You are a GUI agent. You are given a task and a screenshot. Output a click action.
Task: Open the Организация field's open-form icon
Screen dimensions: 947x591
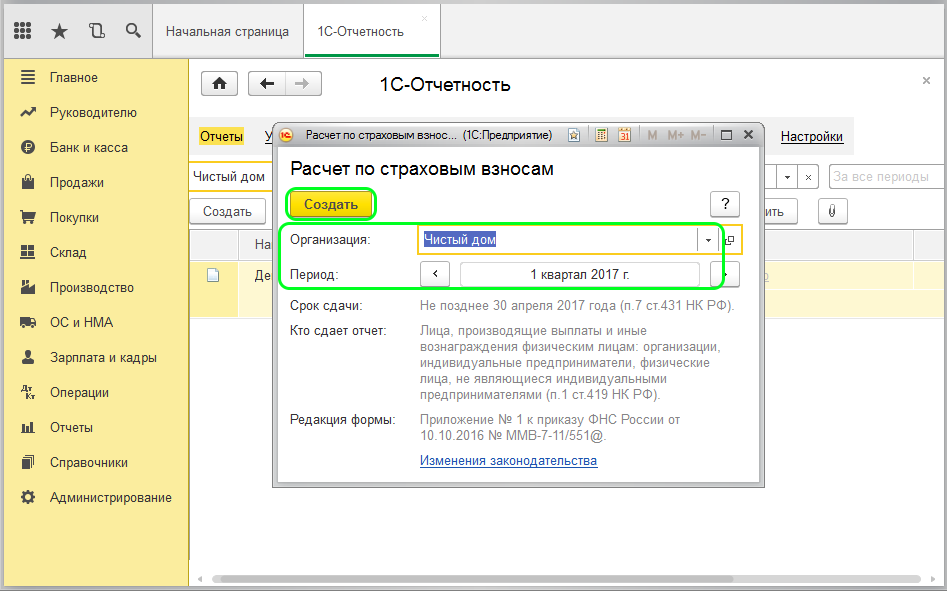click(x=730, y=240)
